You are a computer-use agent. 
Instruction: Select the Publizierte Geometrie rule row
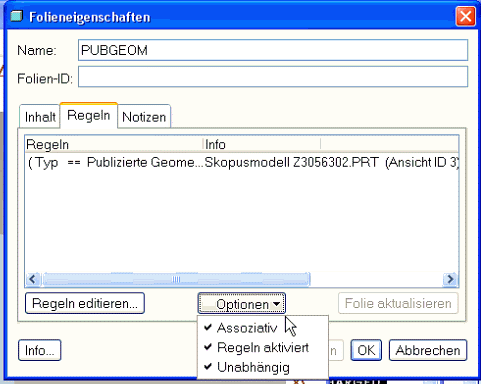242,163
